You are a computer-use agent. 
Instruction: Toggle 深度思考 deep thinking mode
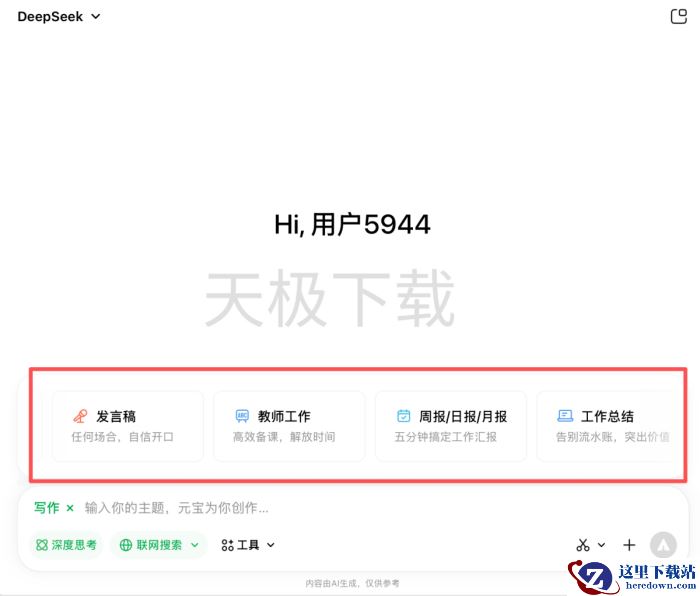click(x=66, y=545)
